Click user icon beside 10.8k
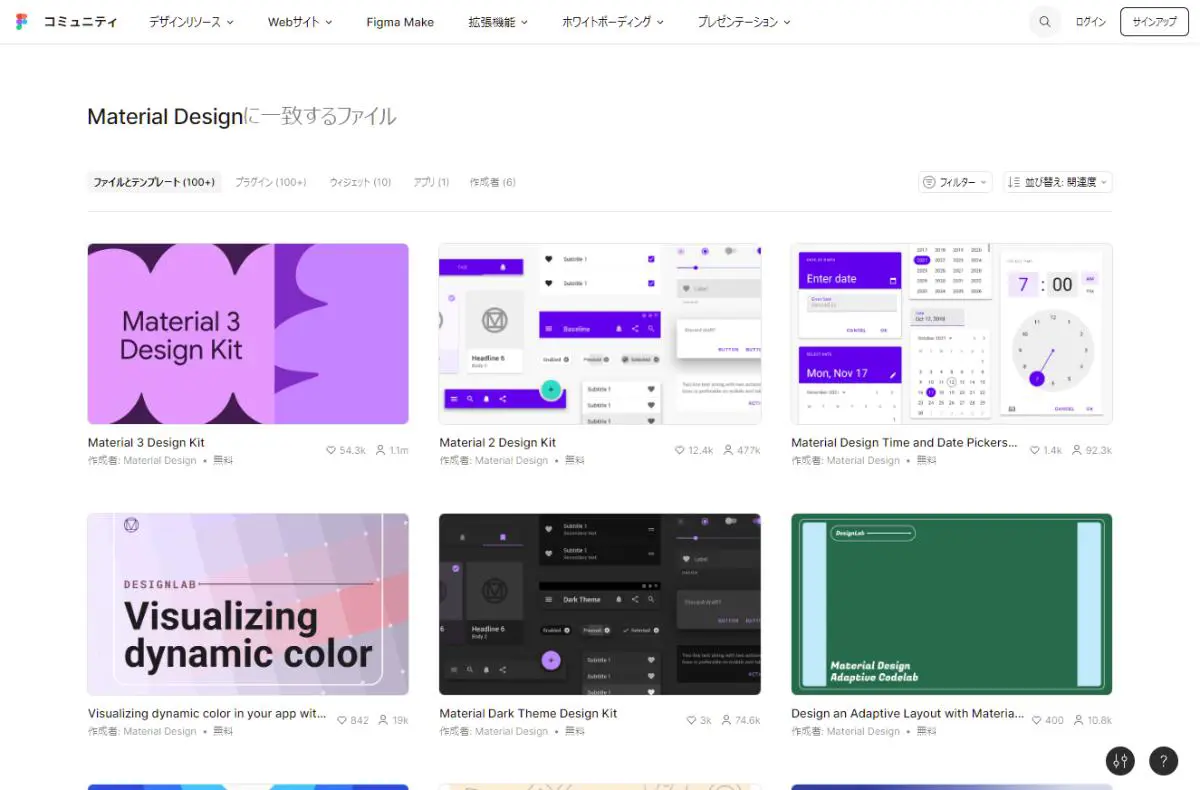1200x790 pixels. click(x=1078, y=721)
